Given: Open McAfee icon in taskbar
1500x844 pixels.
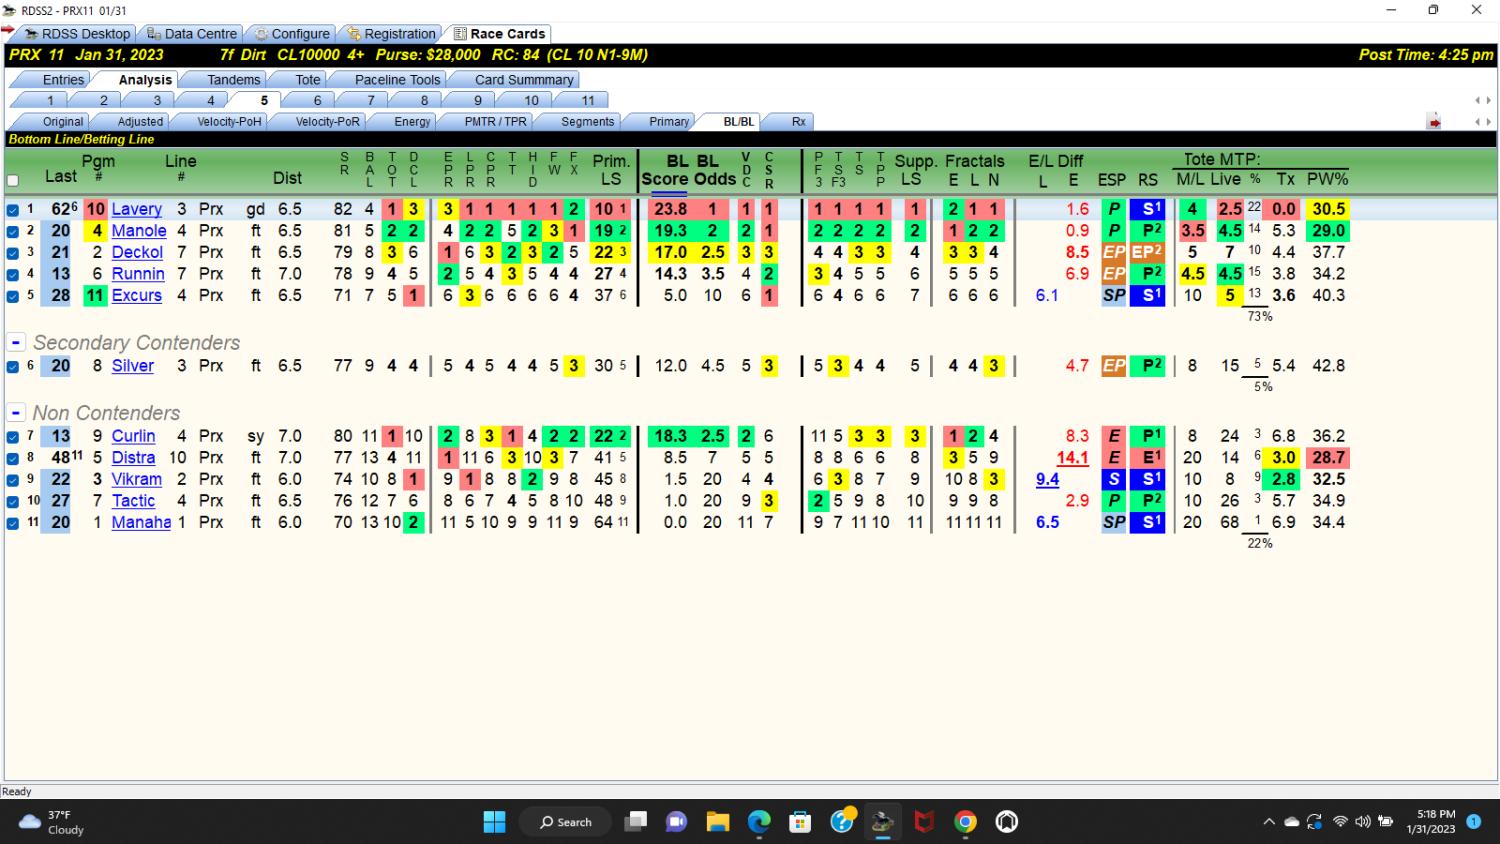Looking at the screenshot, I should [x=924, y=822].
